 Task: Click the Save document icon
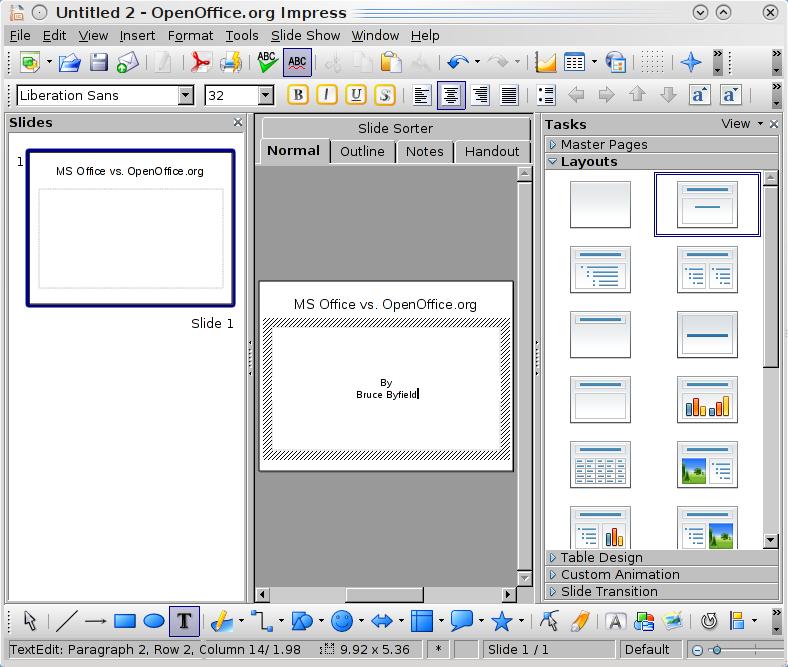(98, 62)
